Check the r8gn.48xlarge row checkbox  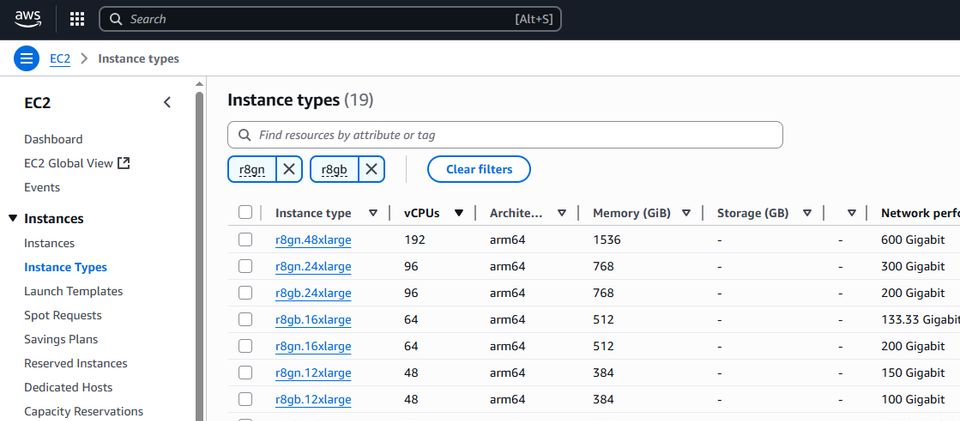tap(246, 239)
